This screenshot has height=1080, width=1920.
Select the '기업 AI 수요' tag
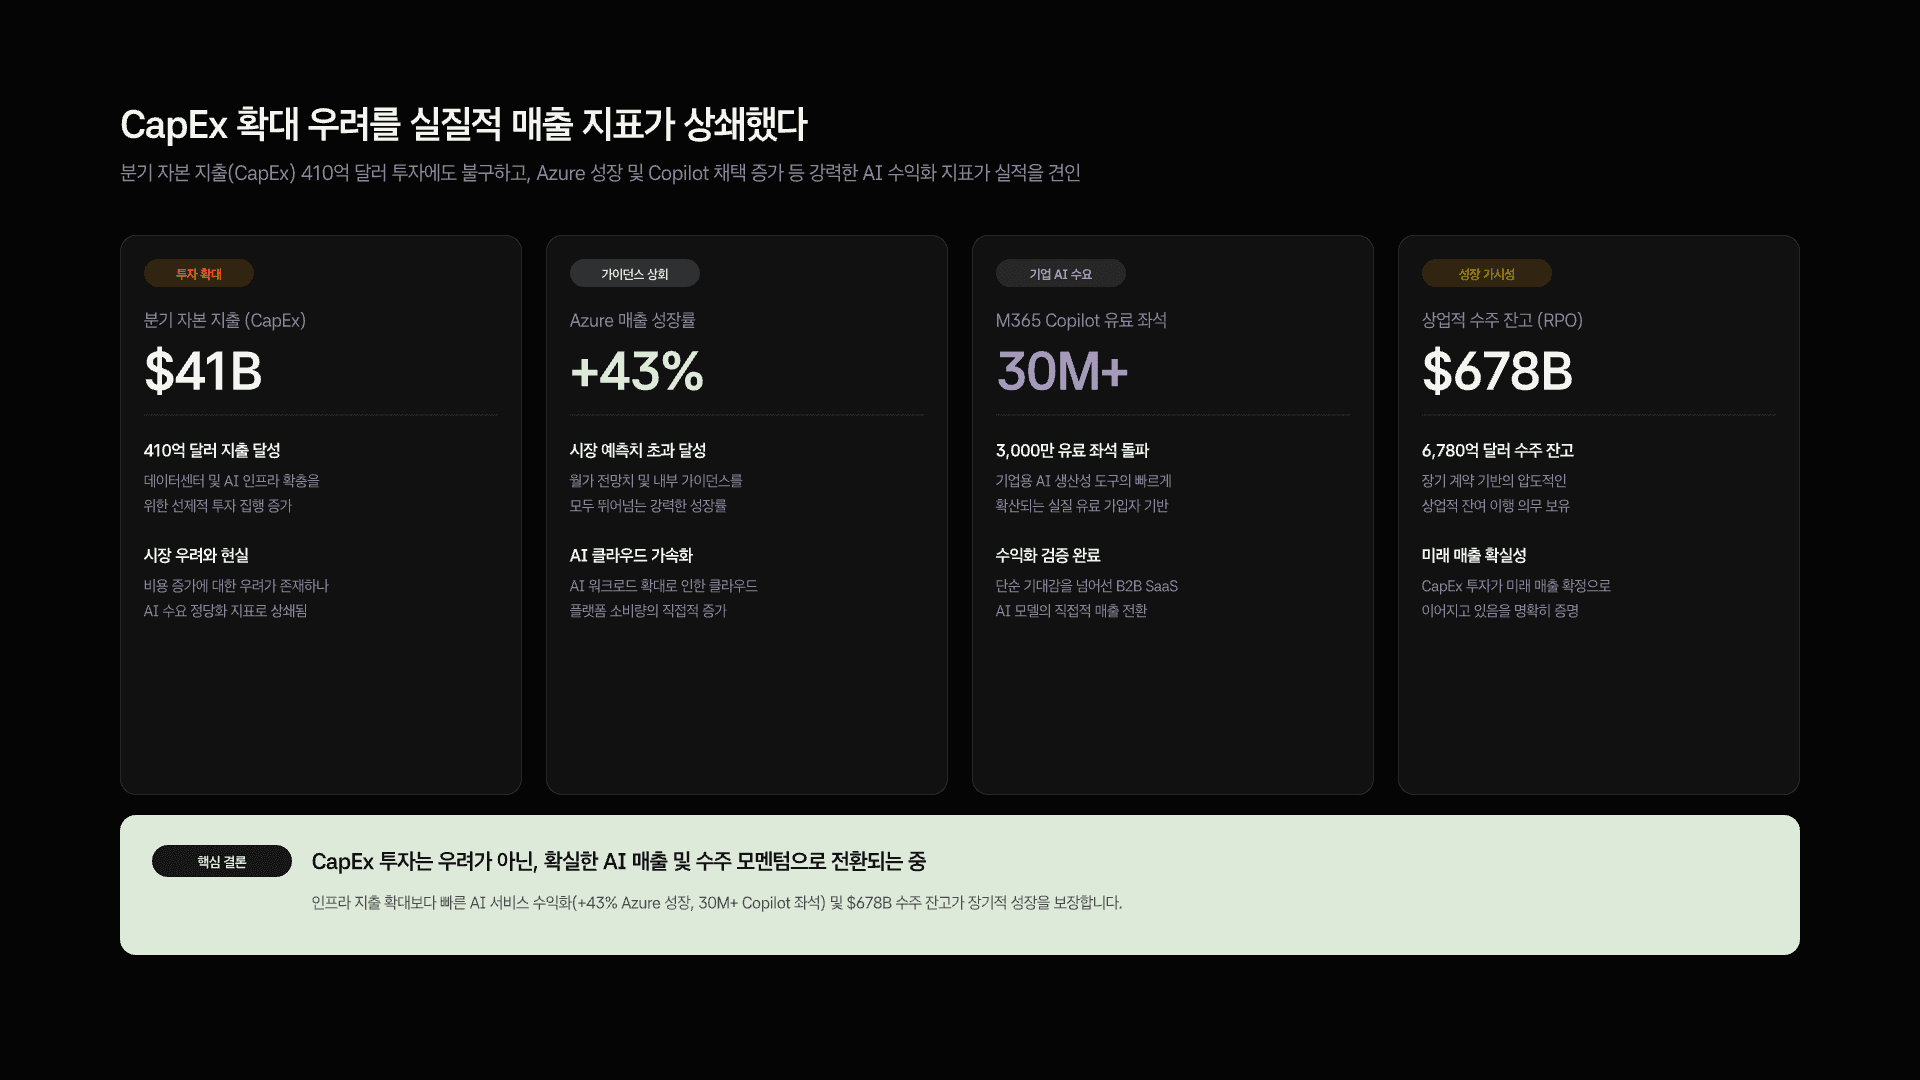point(1061,273)
